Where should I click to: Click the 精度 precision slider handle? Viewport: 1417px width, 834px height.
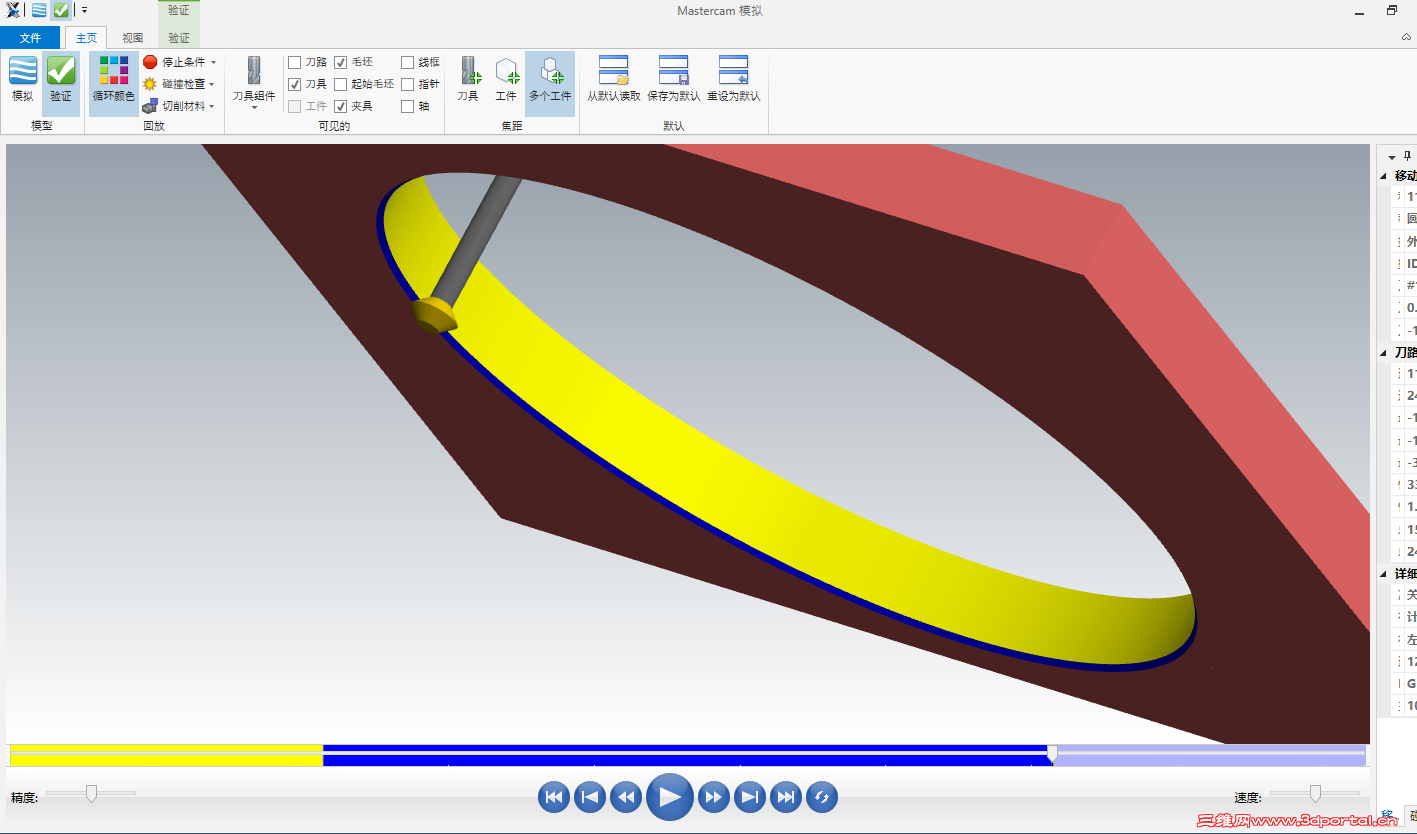pyautogui.click(x=91, y=793)
